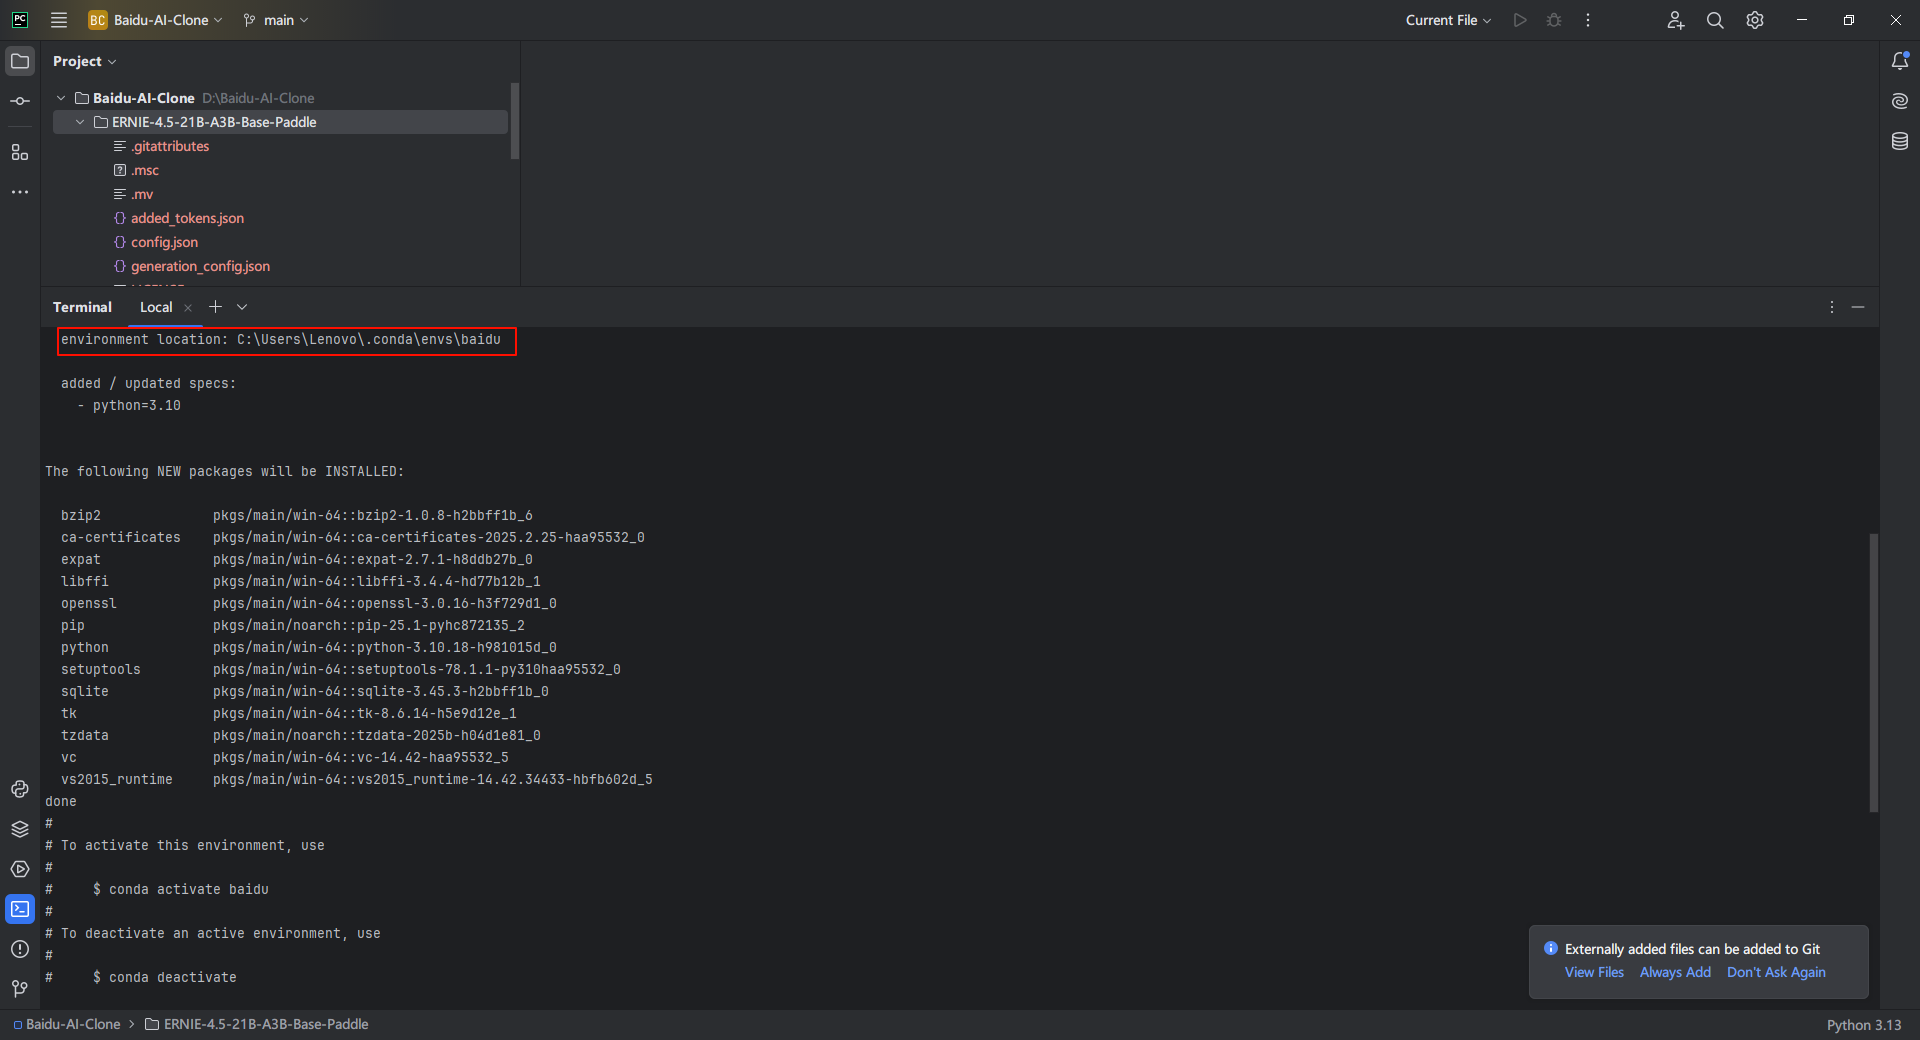Open the Database tool window

[1900, 141]
